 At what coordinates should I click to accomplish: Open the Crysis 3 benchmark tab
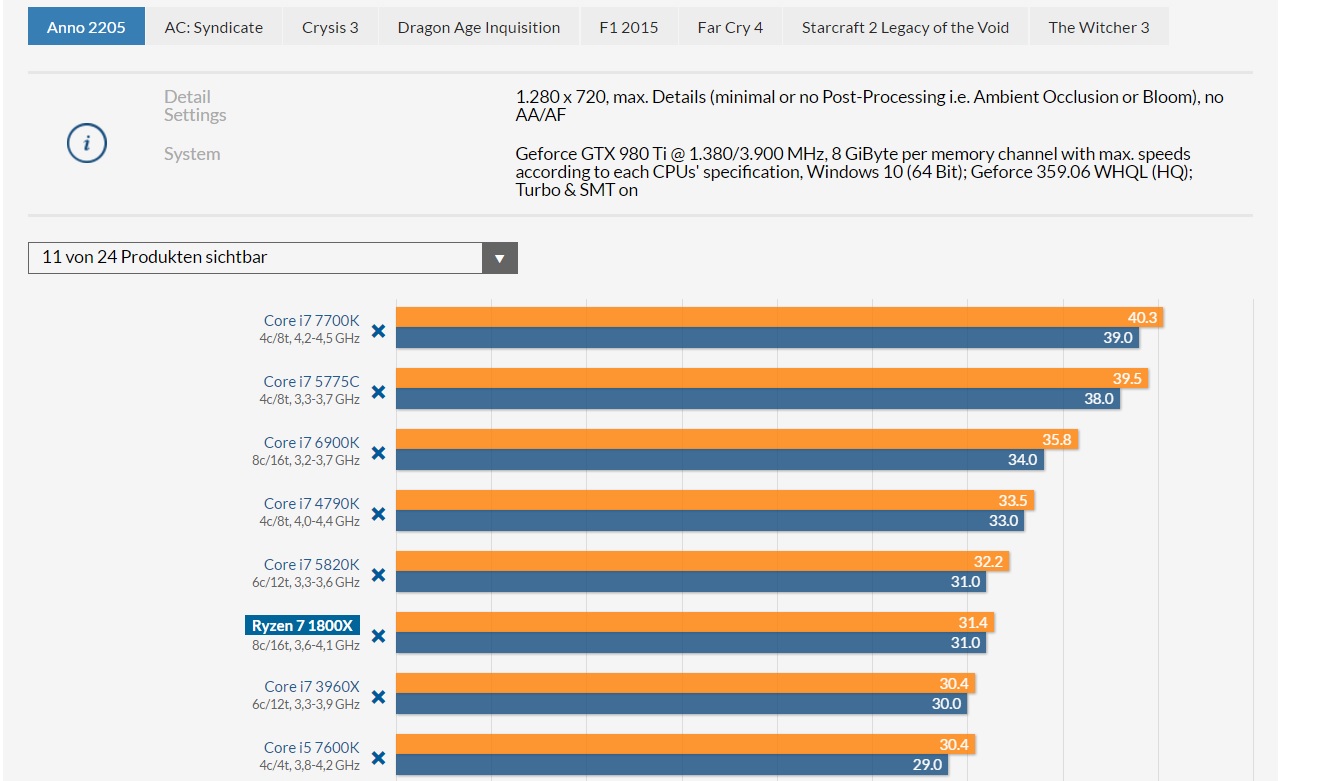point(330,27)
